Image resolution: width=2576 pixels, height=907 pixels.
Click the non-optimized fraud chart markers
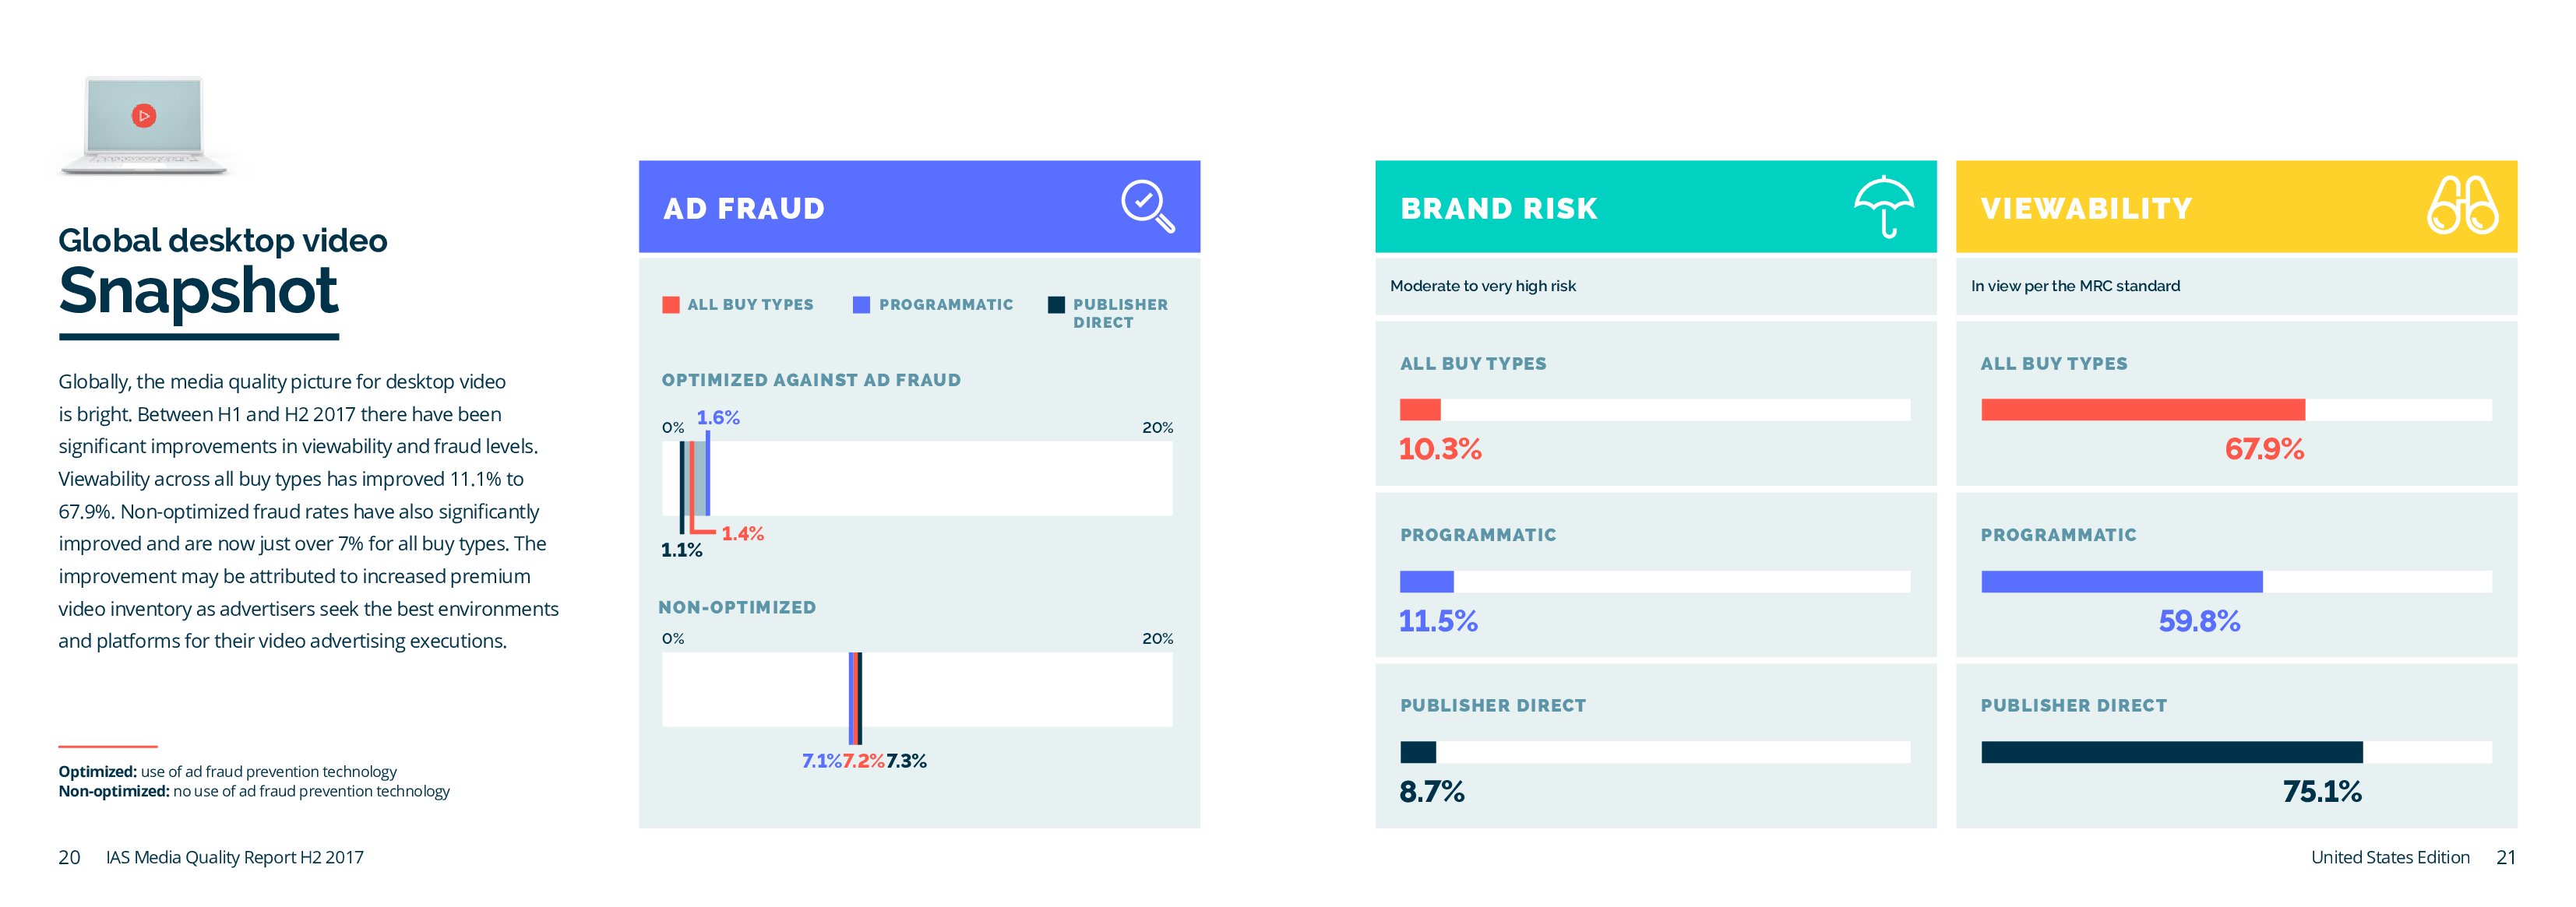coord(855,690)
